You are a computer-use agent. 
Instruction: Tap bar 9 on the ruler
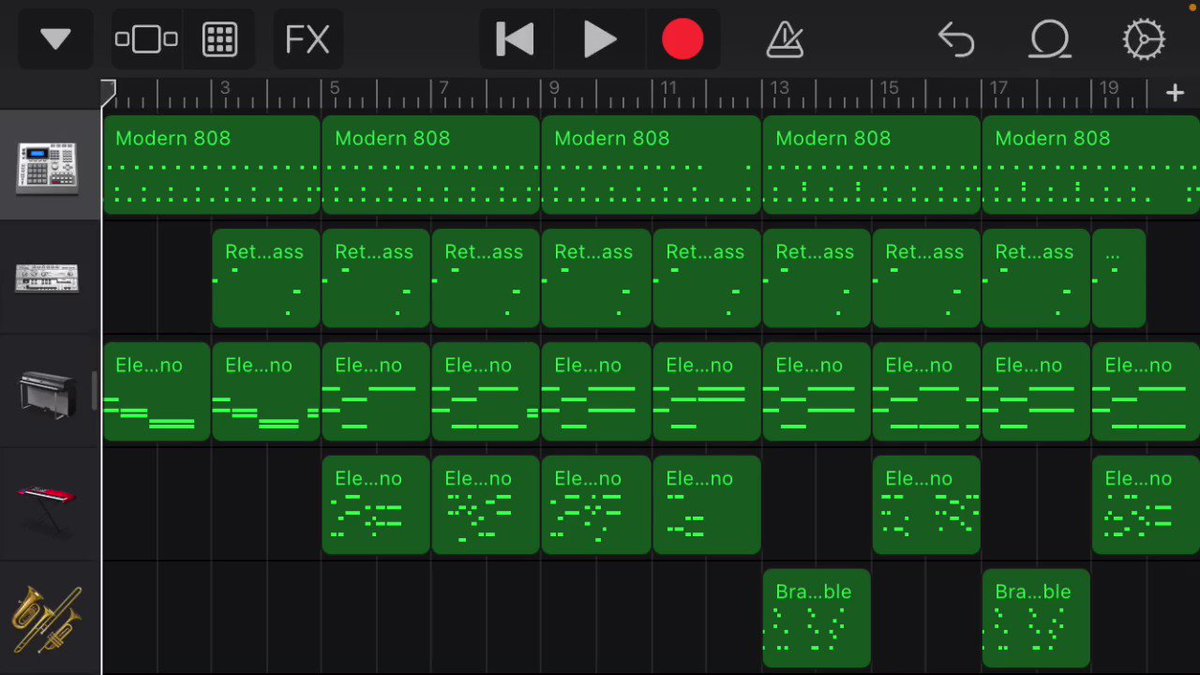[554, 88]
